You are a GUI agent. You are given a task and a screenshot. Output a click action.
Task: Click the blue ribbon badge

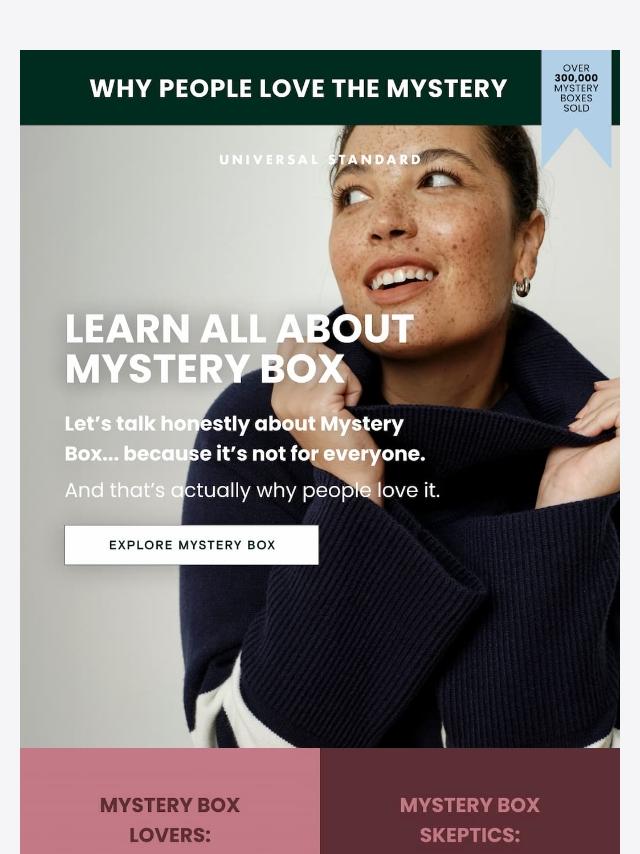pyautogui.click(x=576, y=108)
